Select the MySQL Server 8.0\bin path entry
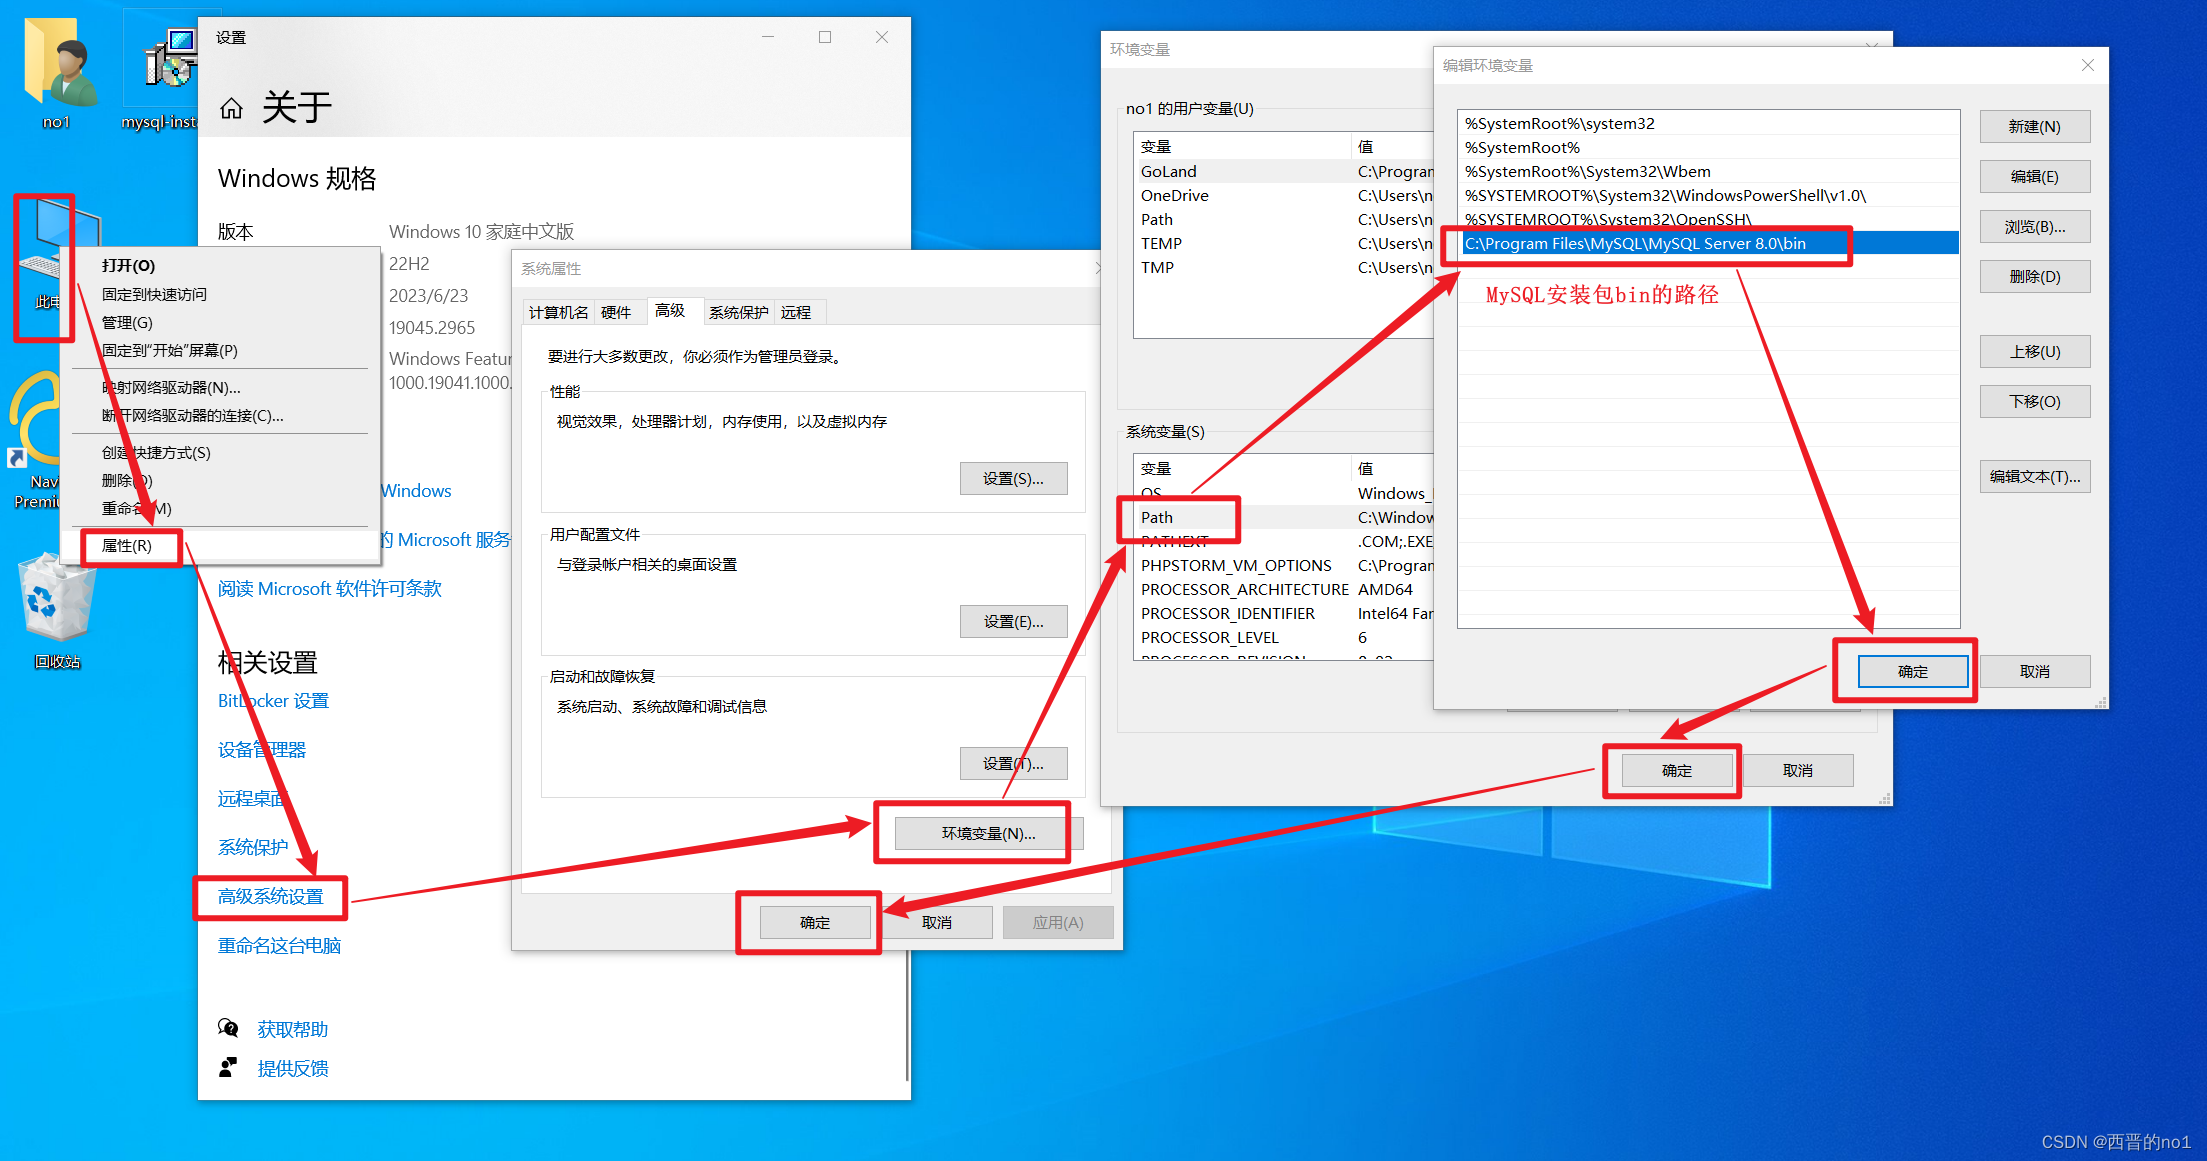This screenshot has height=1161, width=2207. pyautogui.click(x=1708, y=243)
